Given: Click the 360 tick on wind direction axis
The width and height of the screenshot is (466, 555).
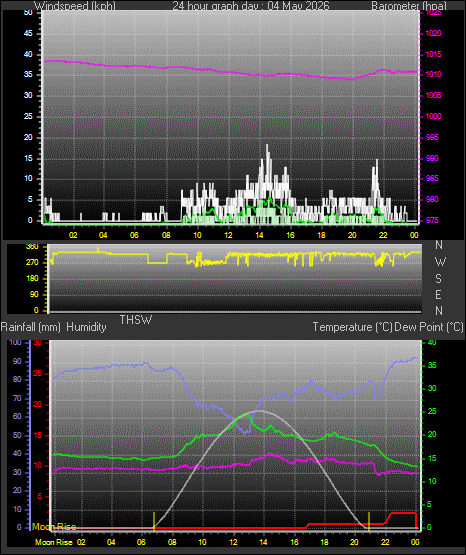Looking at the screenshot, I should pyautogui.click(x=32, y=247).
